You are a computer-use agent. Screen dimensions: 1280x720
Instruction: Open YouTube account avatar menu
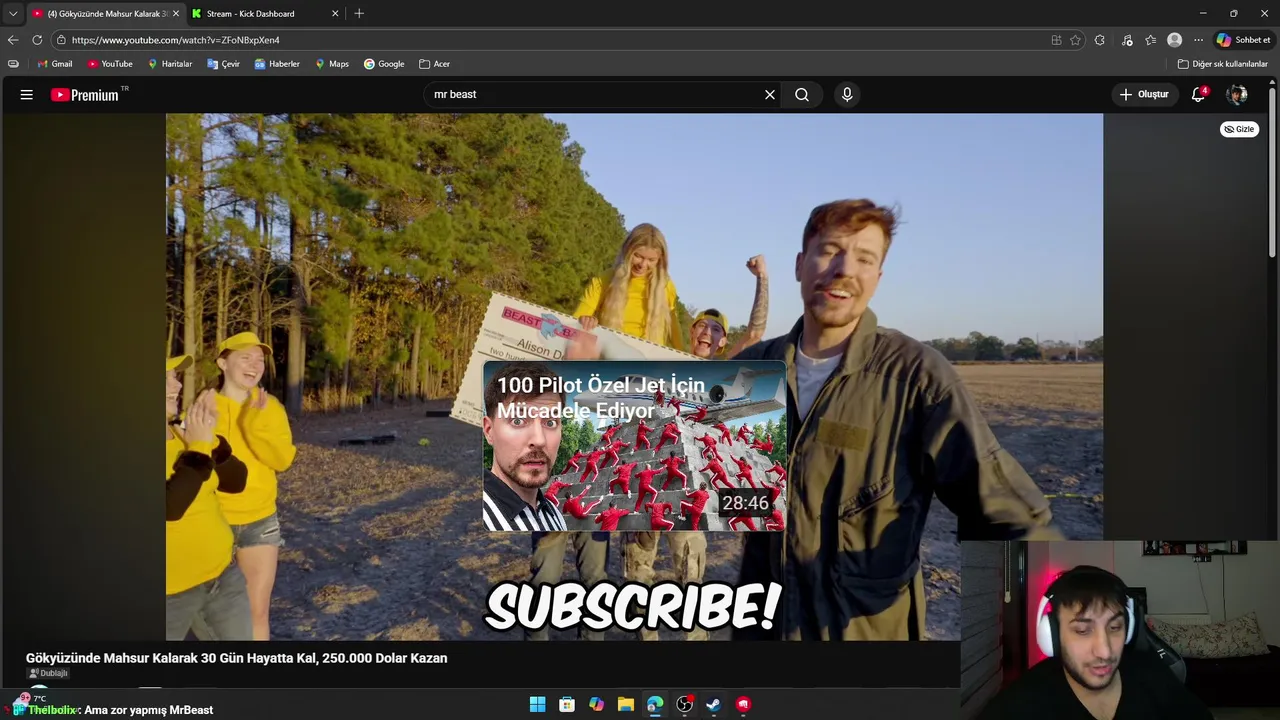1237,94
